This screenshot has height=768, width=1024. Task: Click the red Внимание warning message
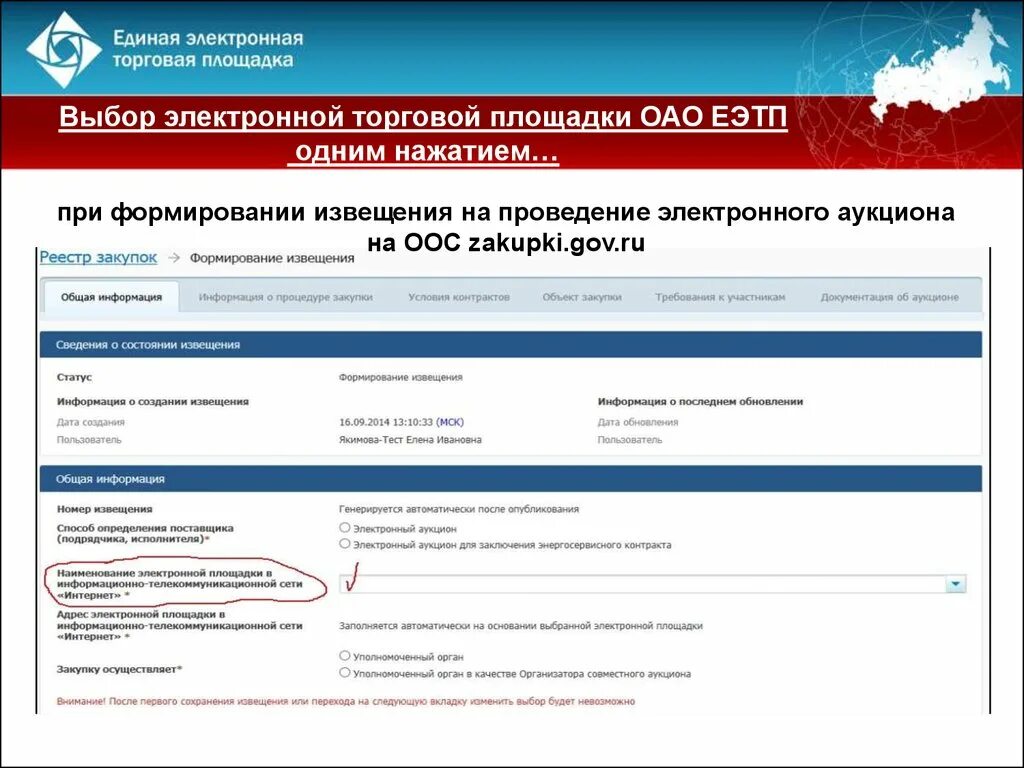345,701
